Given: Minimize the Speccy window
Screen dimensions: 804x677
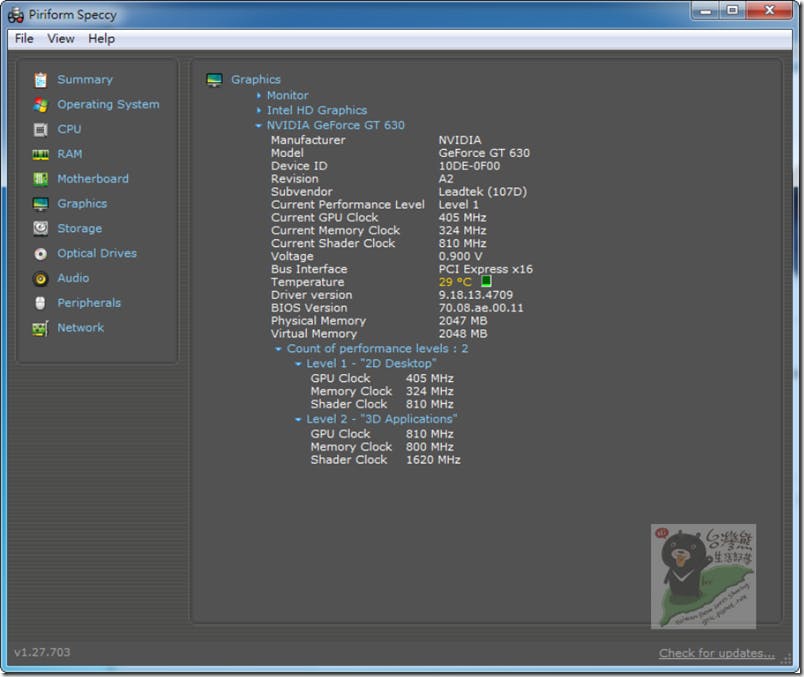Looking at the screenshot, I should (x=706, y=11).
